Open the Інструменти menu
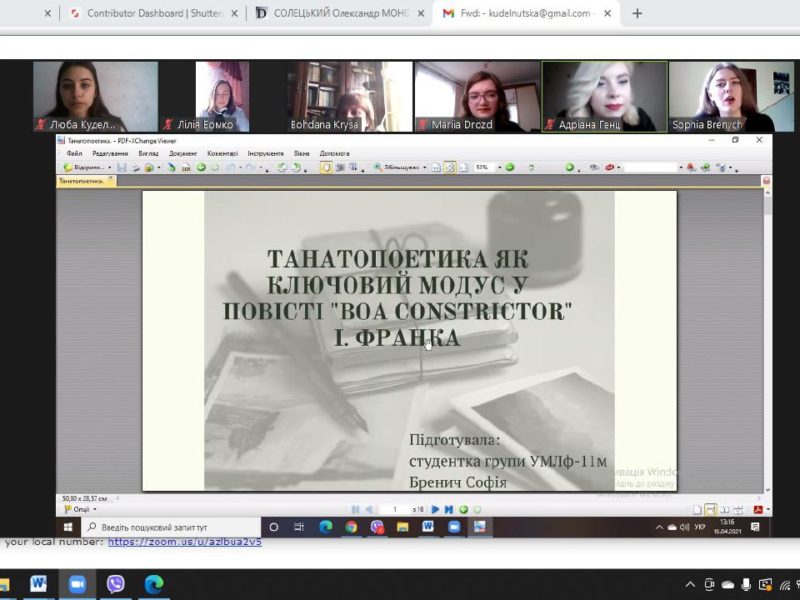Image resolution: width=800 pixels, height=600 pixels. pyautogui.click(x=266, y=153)
